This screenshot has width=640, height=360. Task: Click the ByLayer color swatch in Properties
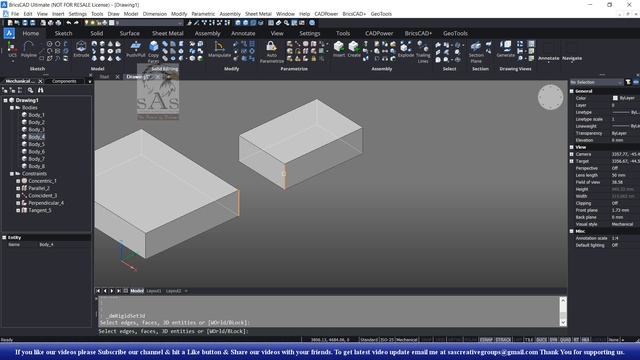click(615, 98)
